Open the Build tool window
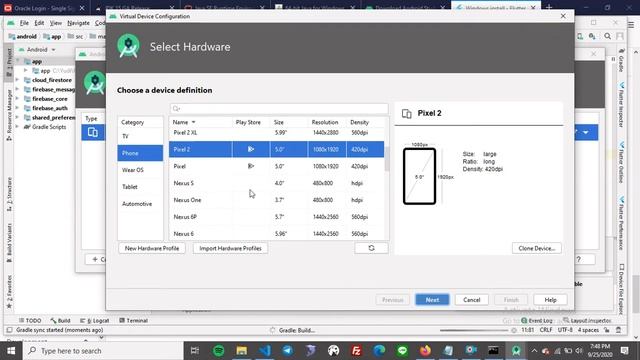The image size is (640, 360). [x=60, y=320]
